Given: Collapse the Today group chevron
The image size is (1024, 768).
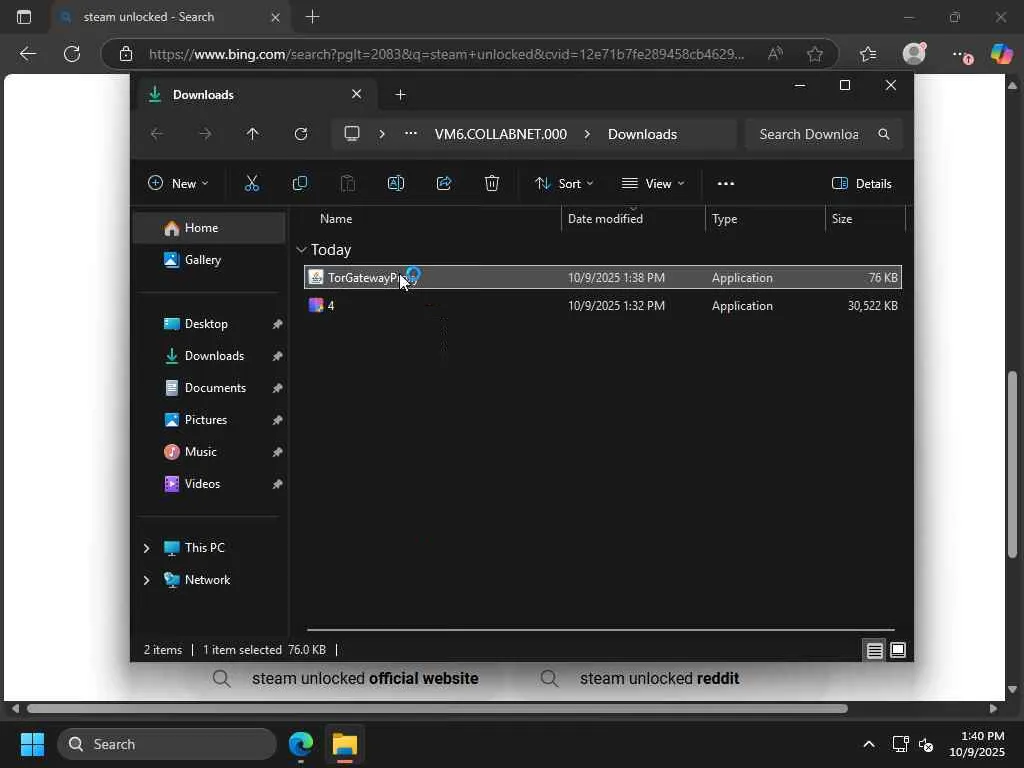Looking at the screenshot, I should tap(301, 249).
